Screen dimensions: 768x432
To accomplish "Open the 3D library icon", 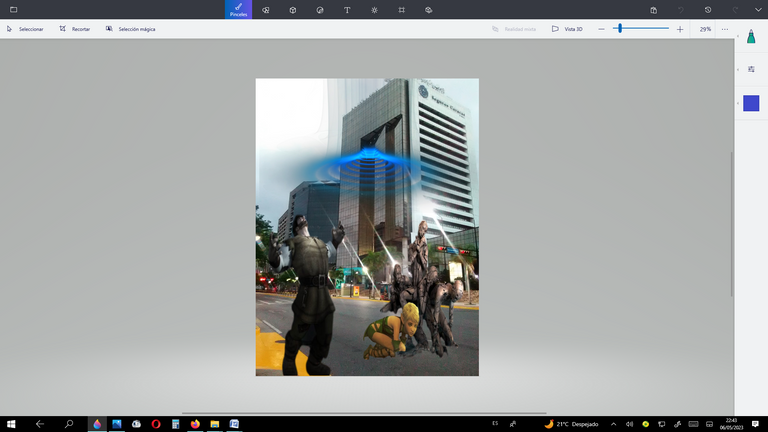I will click(429, 10).
